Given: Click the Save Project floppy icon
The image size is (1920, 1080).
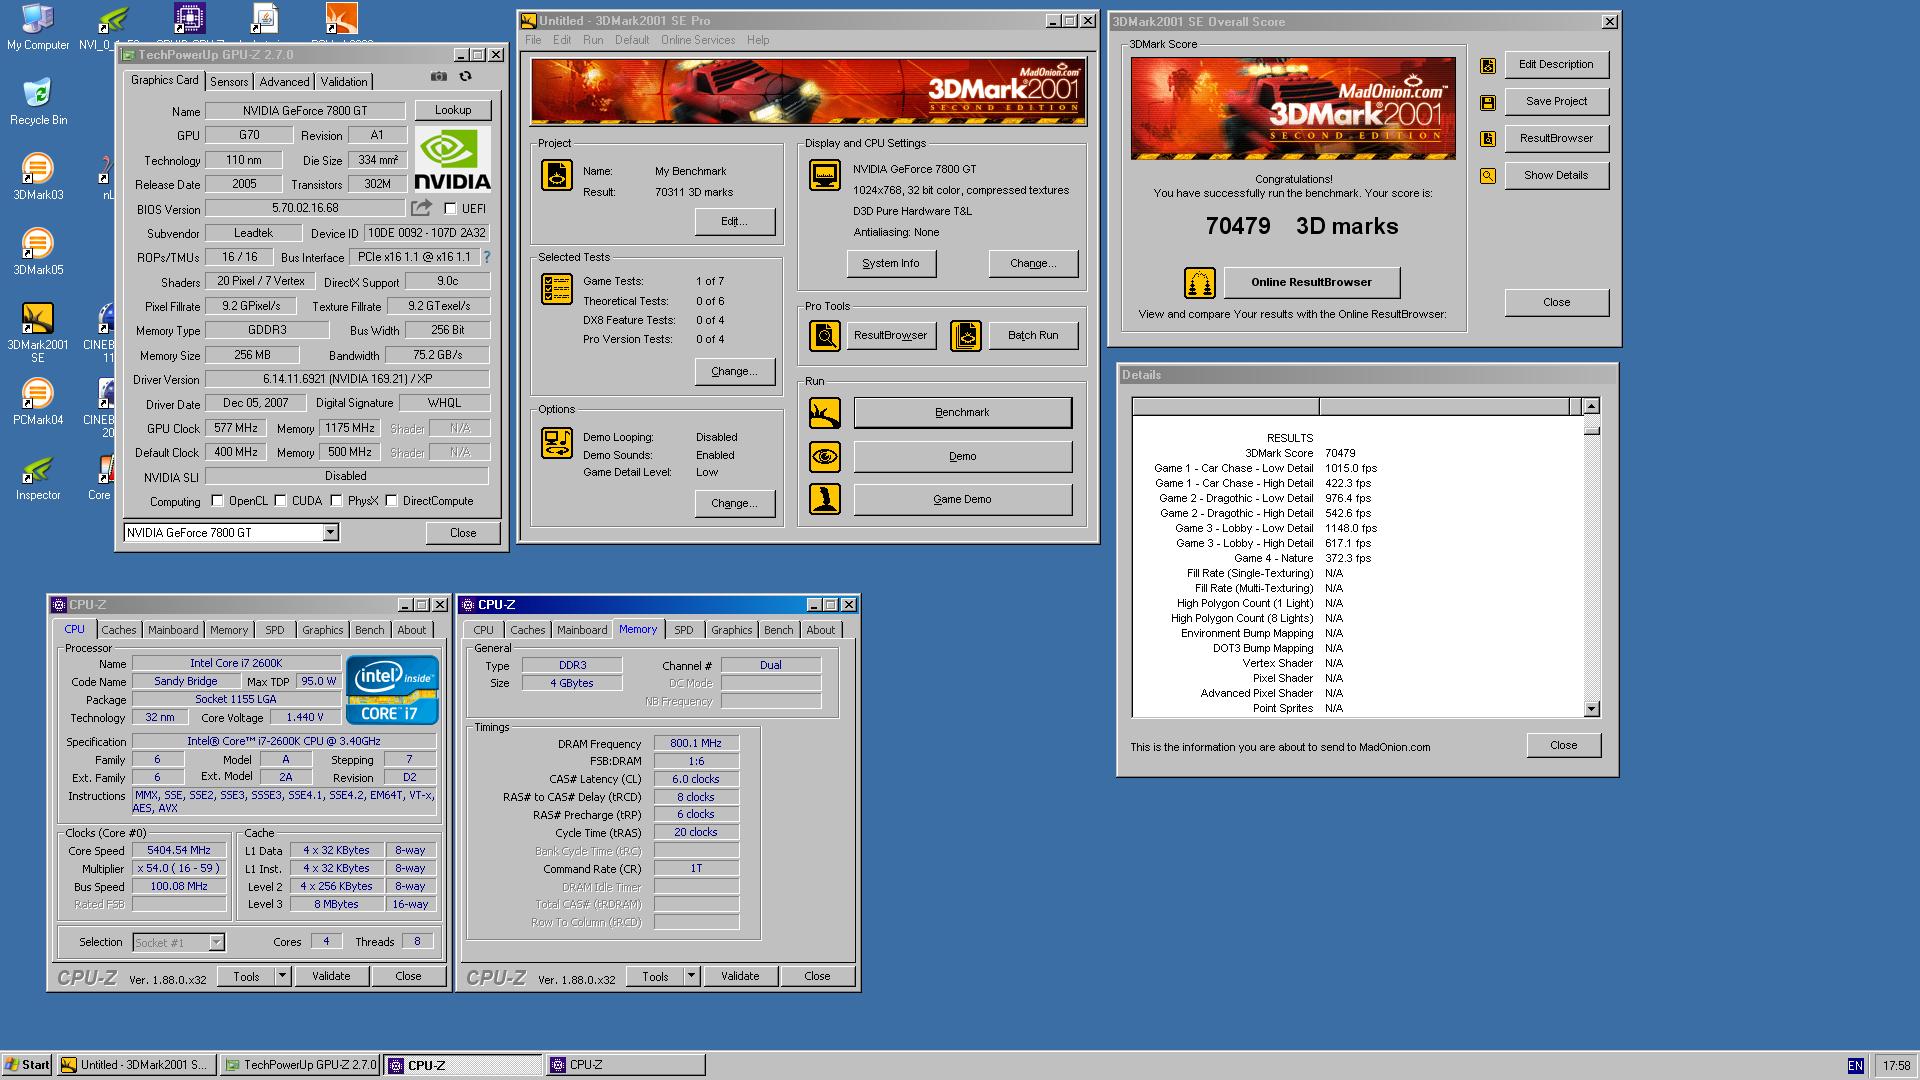Looking at the screenshot, I should (x=1488, y=102).
